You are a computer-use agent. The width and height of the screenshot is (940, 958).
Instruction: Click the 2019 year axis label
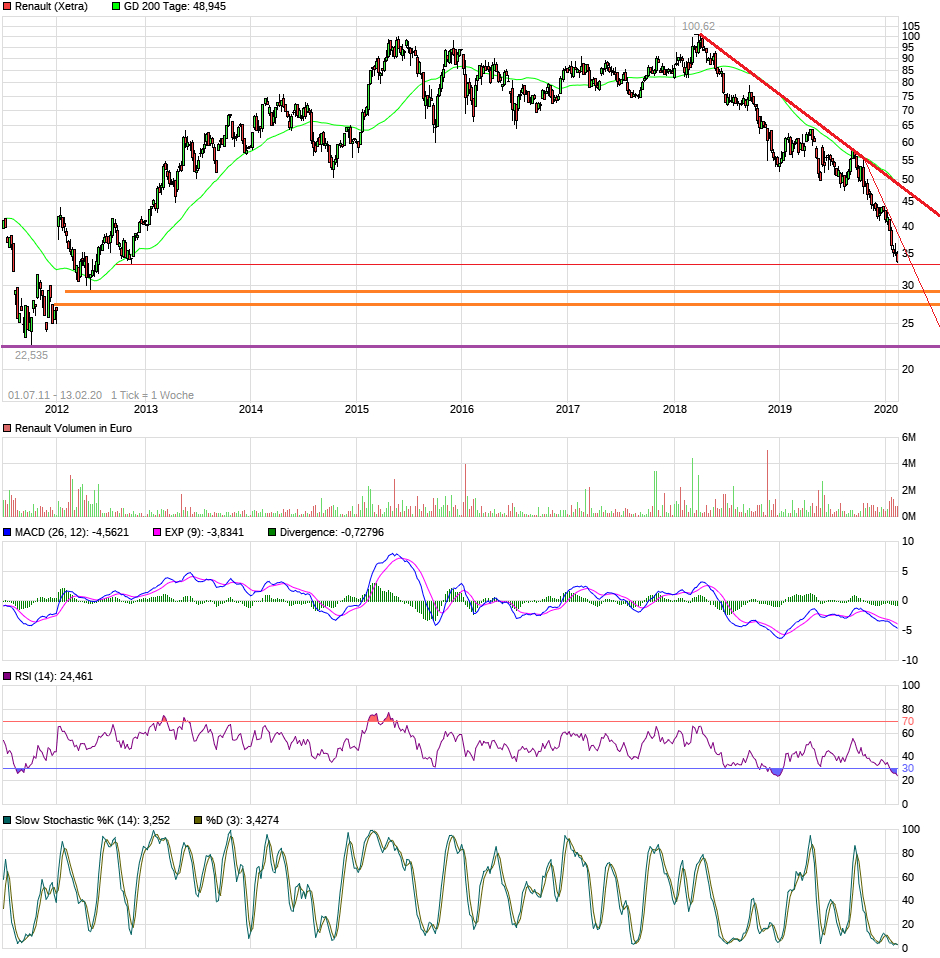pyautogui.click(x=780, y=409)
